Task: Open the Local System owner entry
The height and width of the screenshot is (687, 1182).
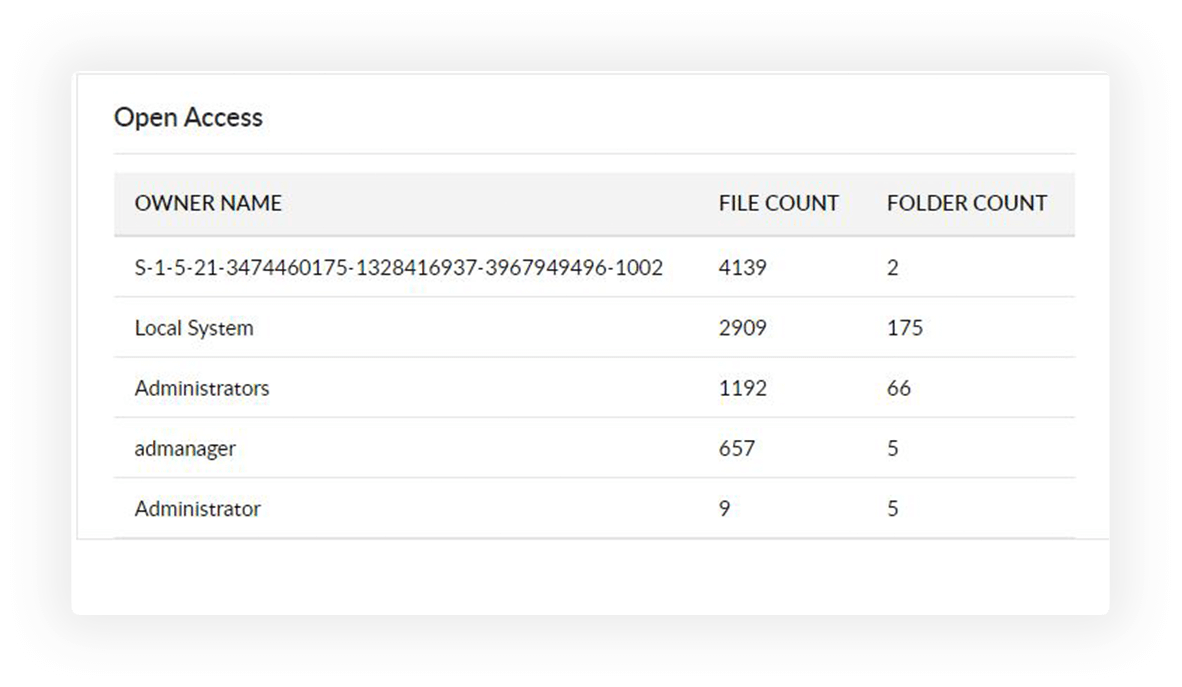Action: [x=194, y=328]
